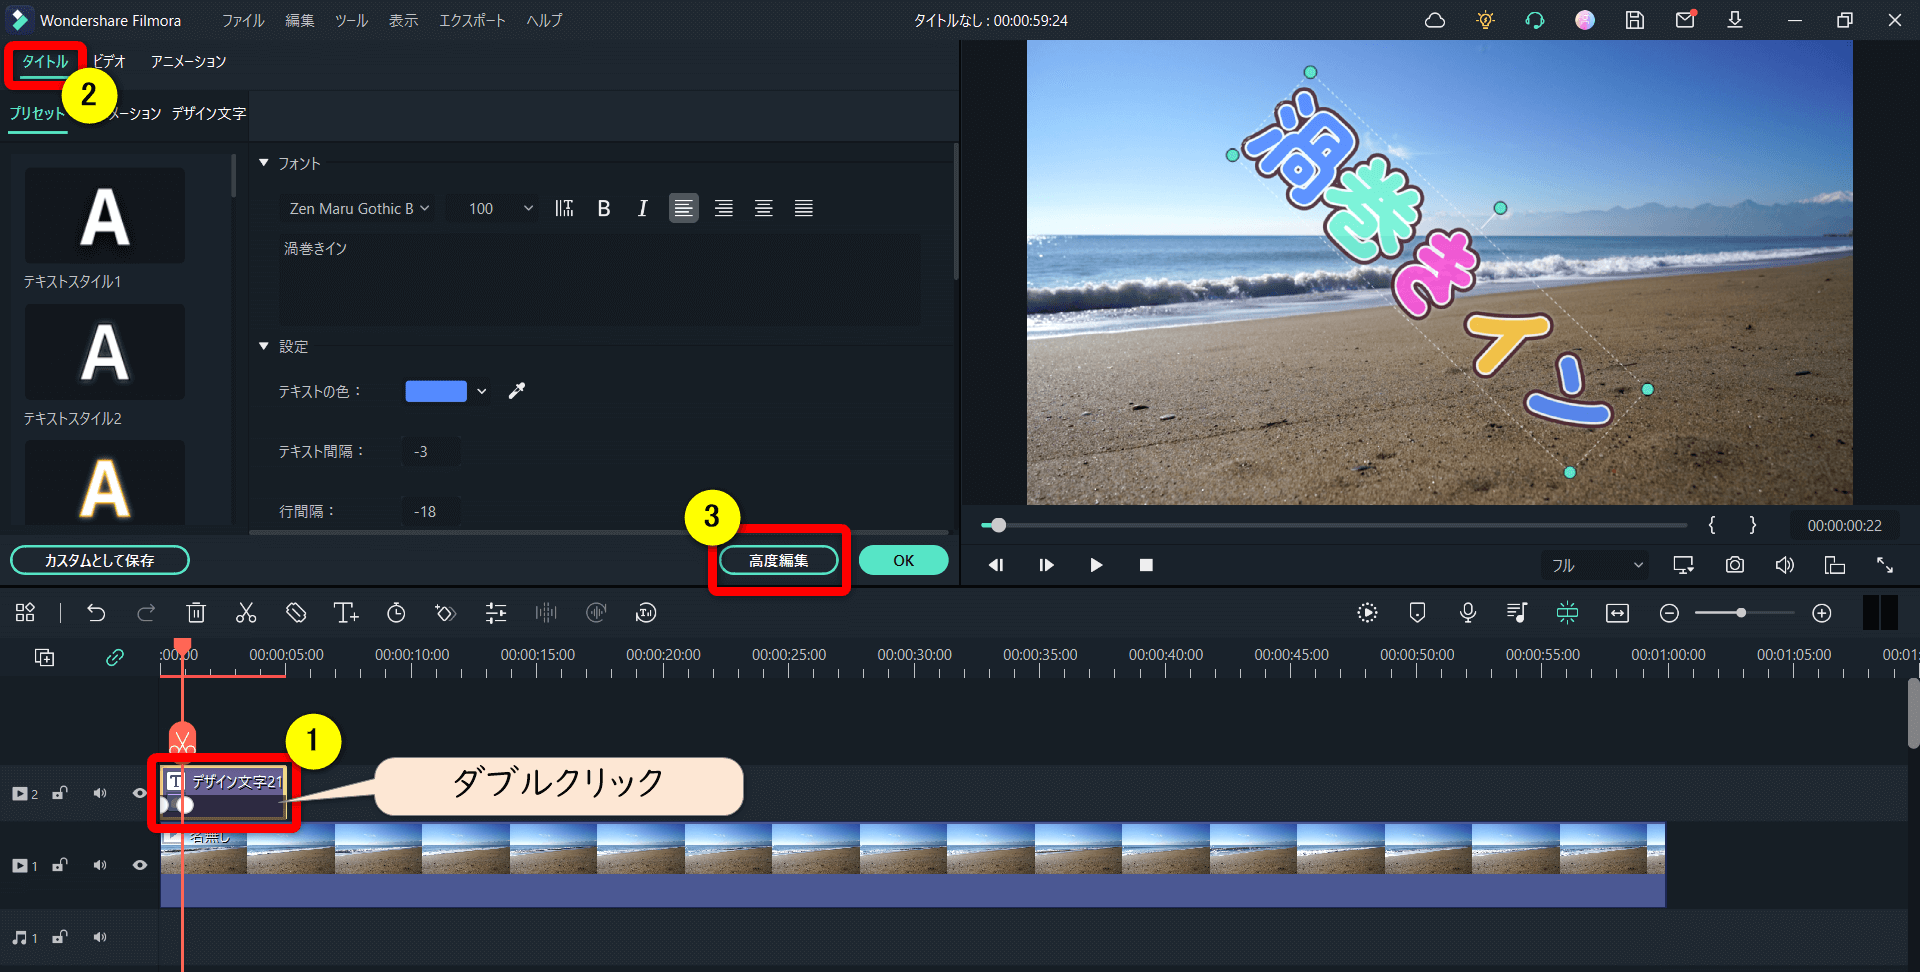Click the redo arrow icon
The height and width of the screenshot is (972, 1920).
[x=146, y=613]
